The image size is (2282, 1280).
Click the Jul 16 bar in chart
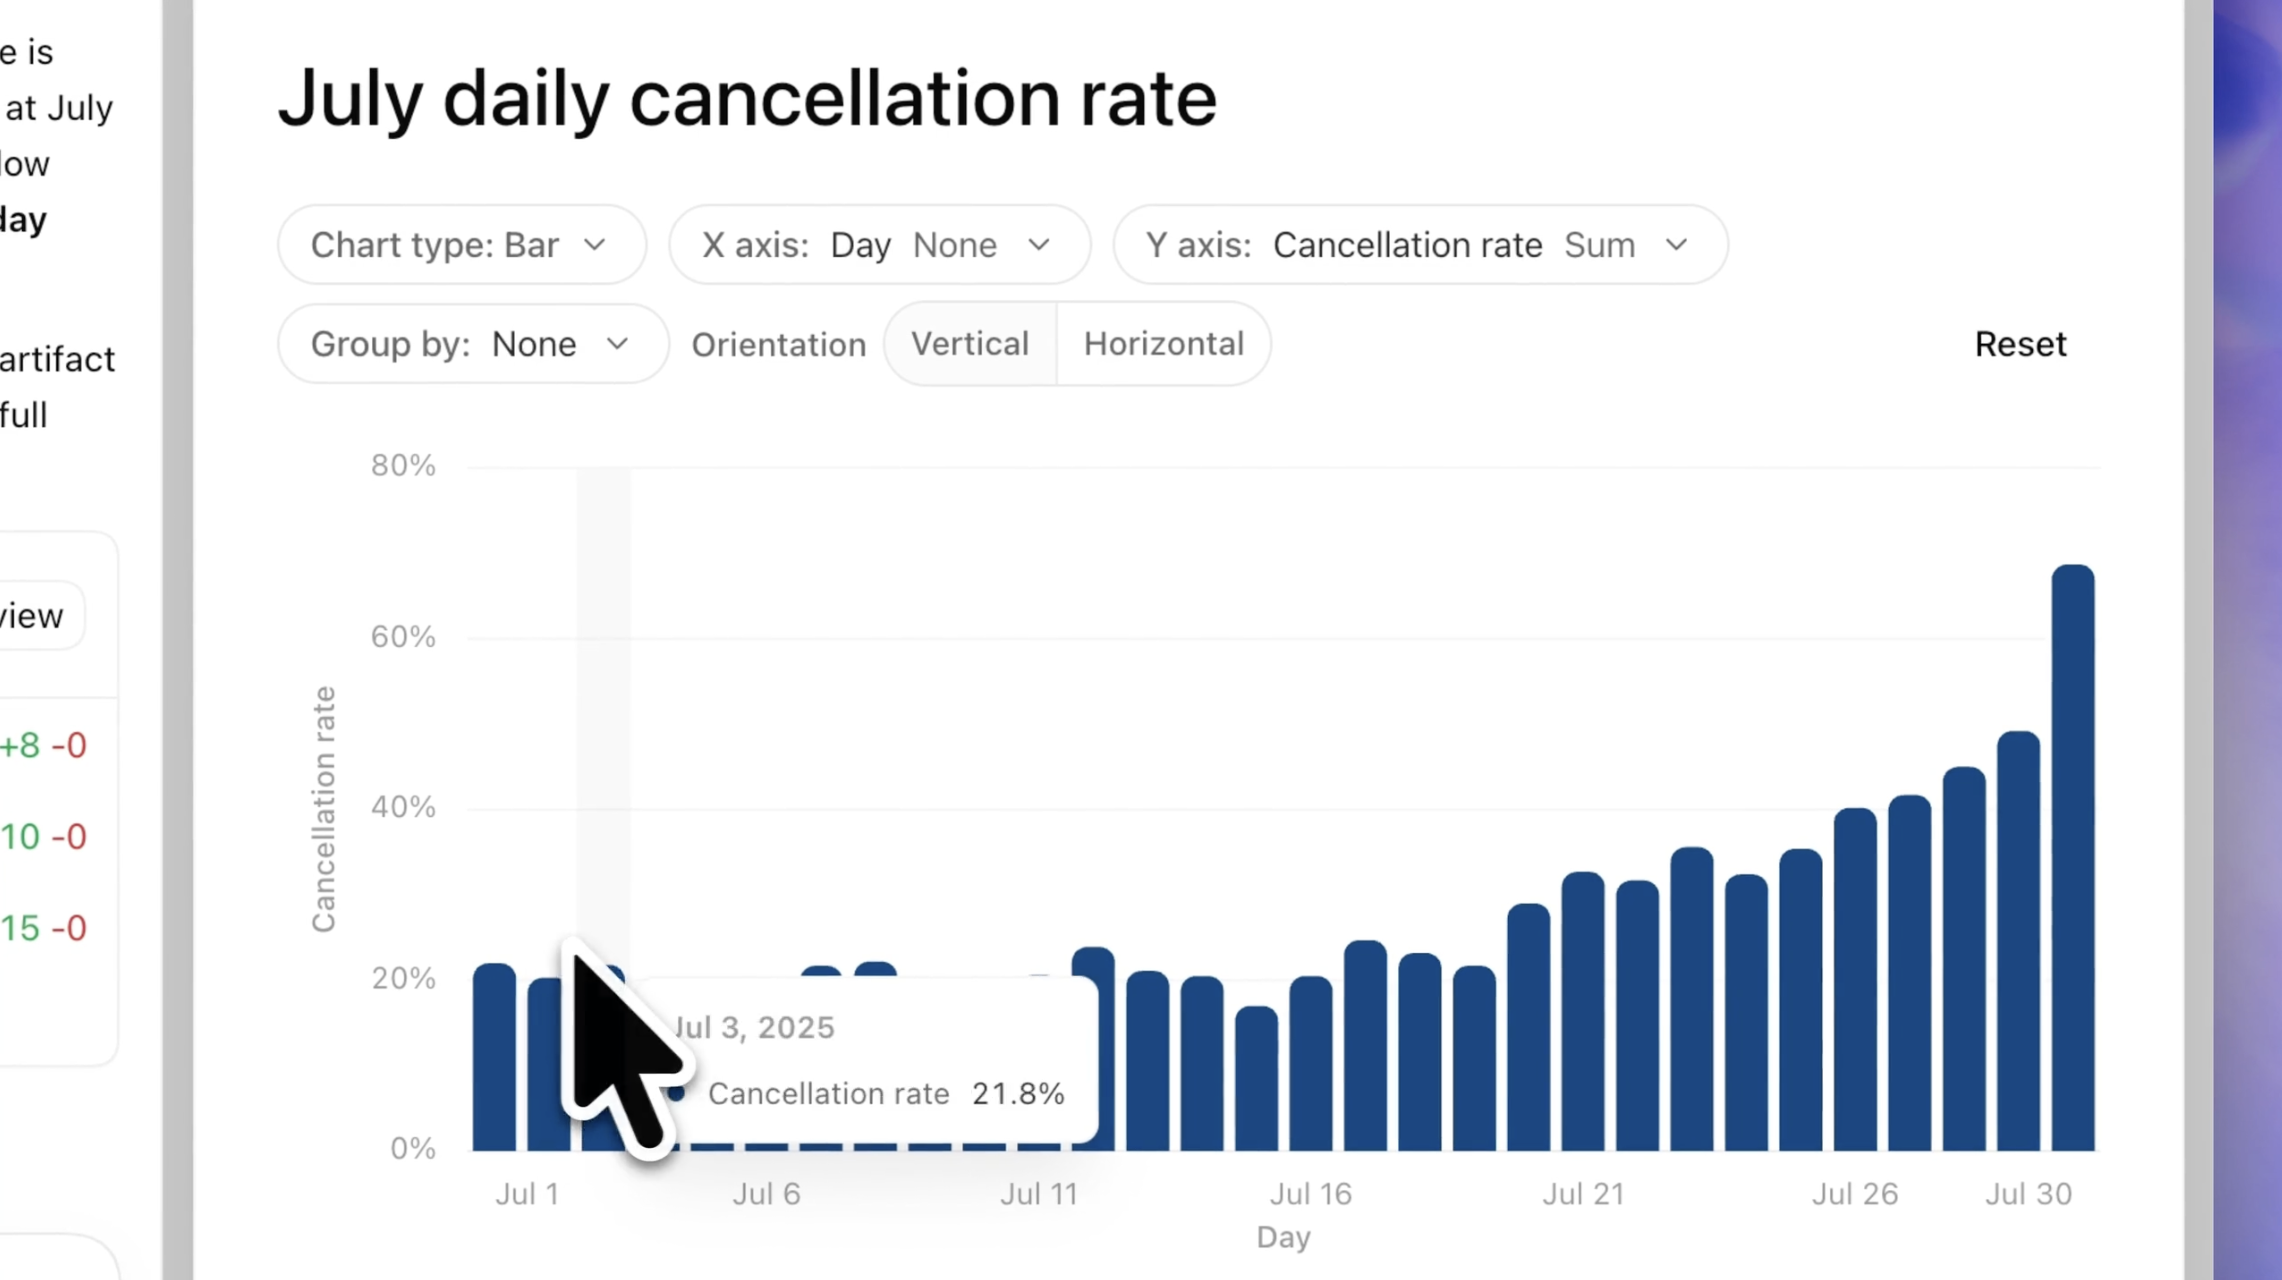(1311, 1064)
